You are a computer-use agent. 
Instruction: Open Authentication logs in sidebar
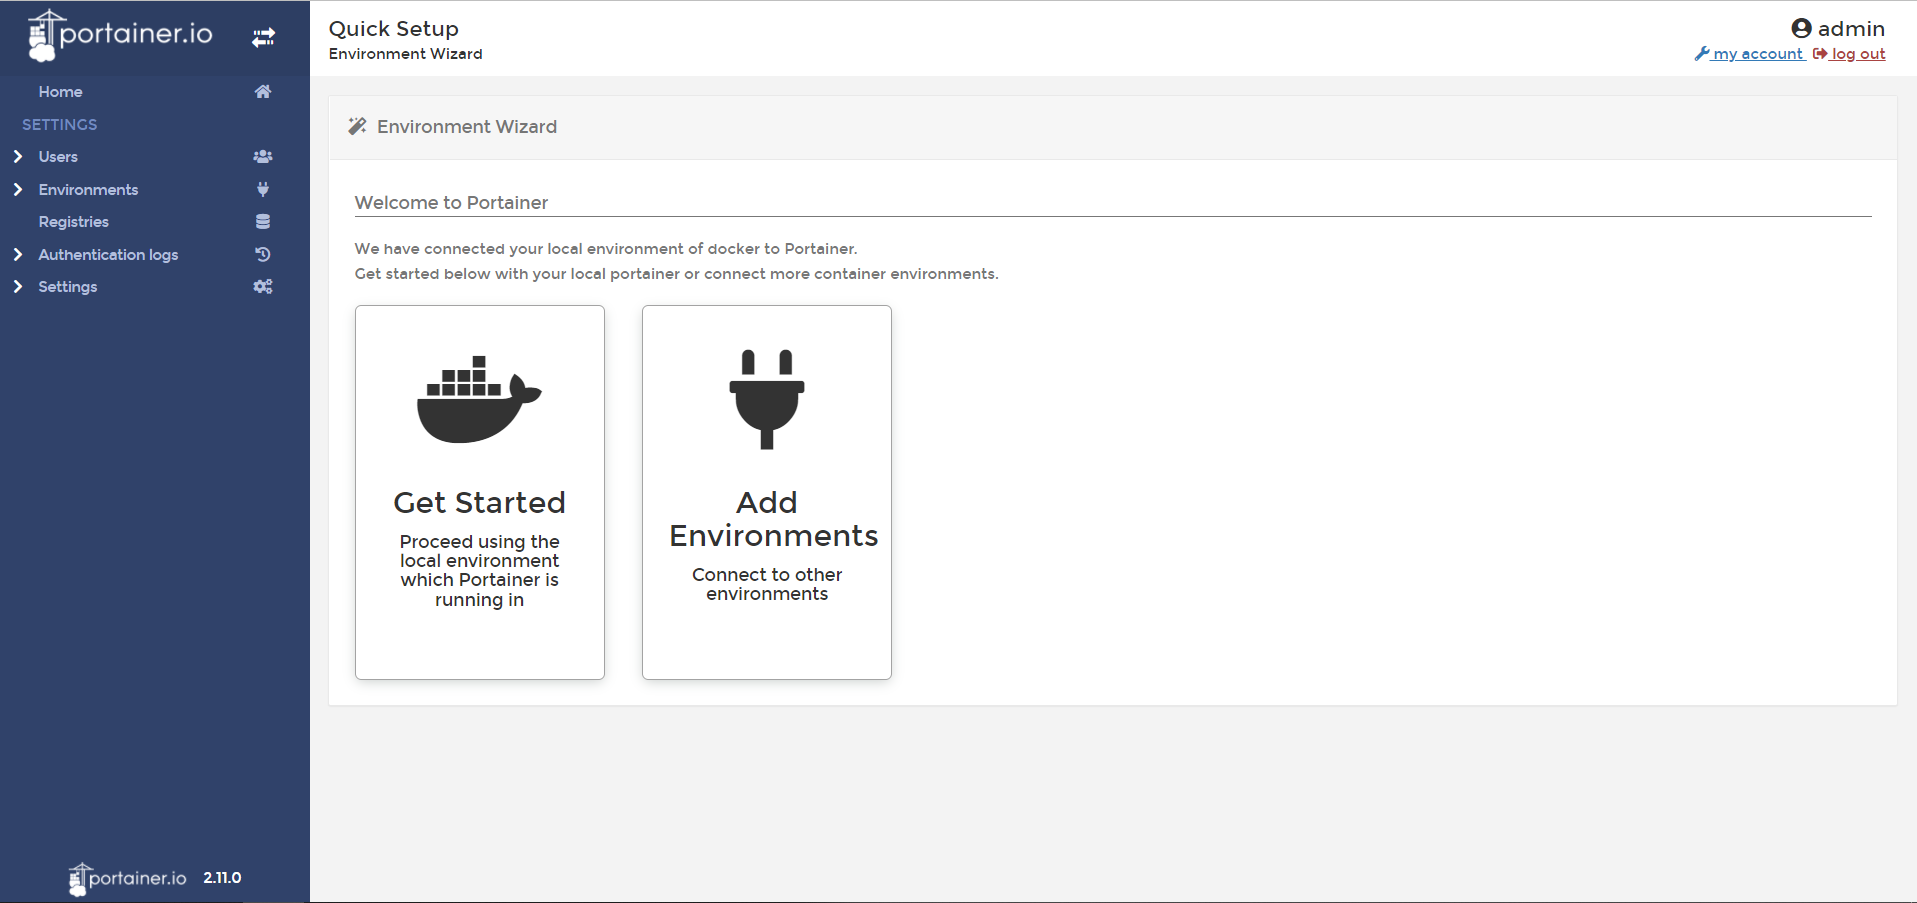(108, 254)
